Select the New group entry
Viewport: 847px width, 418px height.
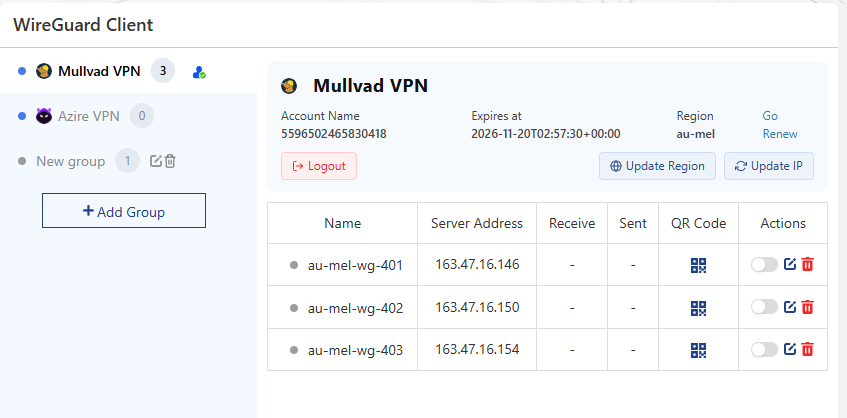click(129, 161)
